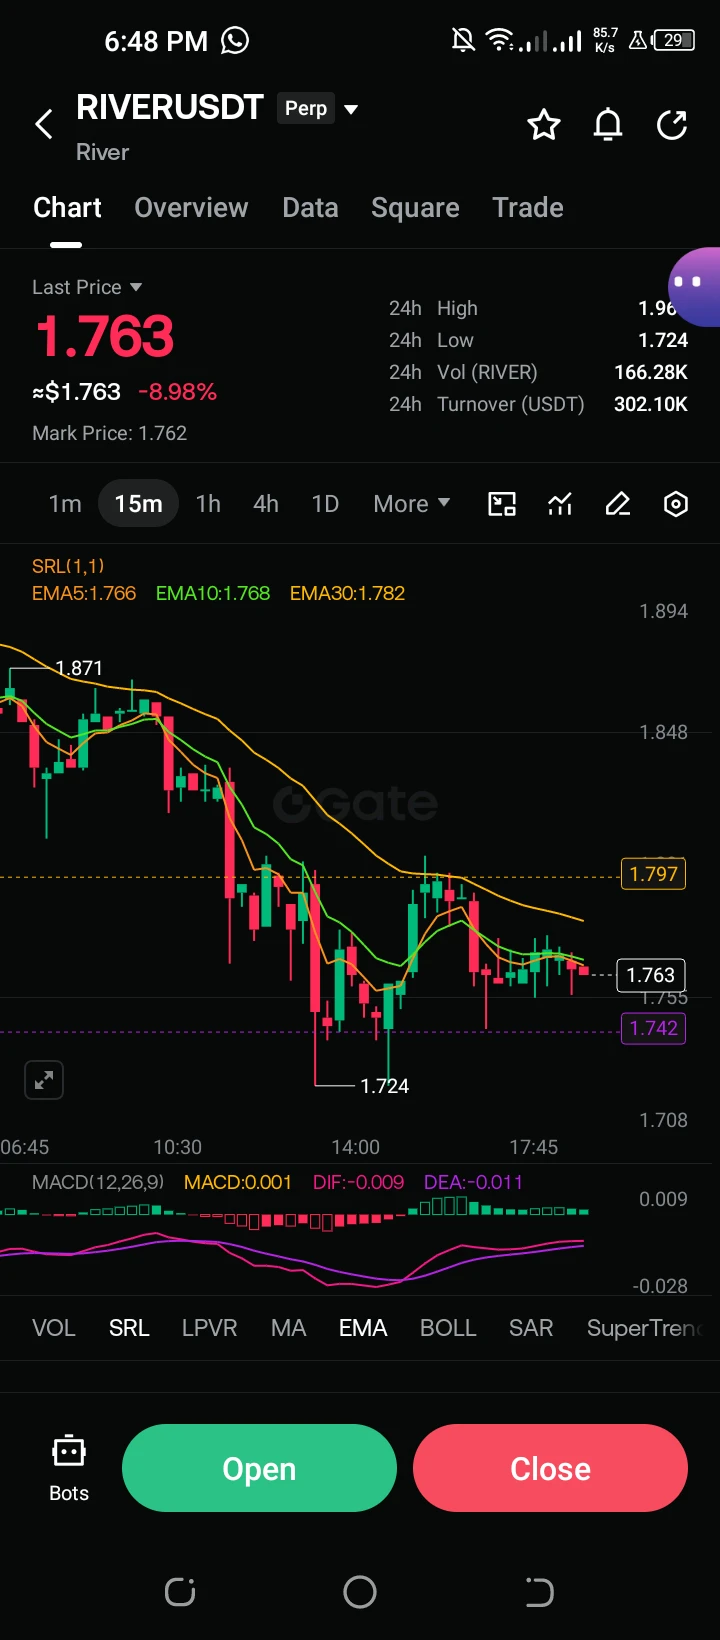Tap the current price 1.763 axis label
720x1640 pixels.
pos(650,975)
